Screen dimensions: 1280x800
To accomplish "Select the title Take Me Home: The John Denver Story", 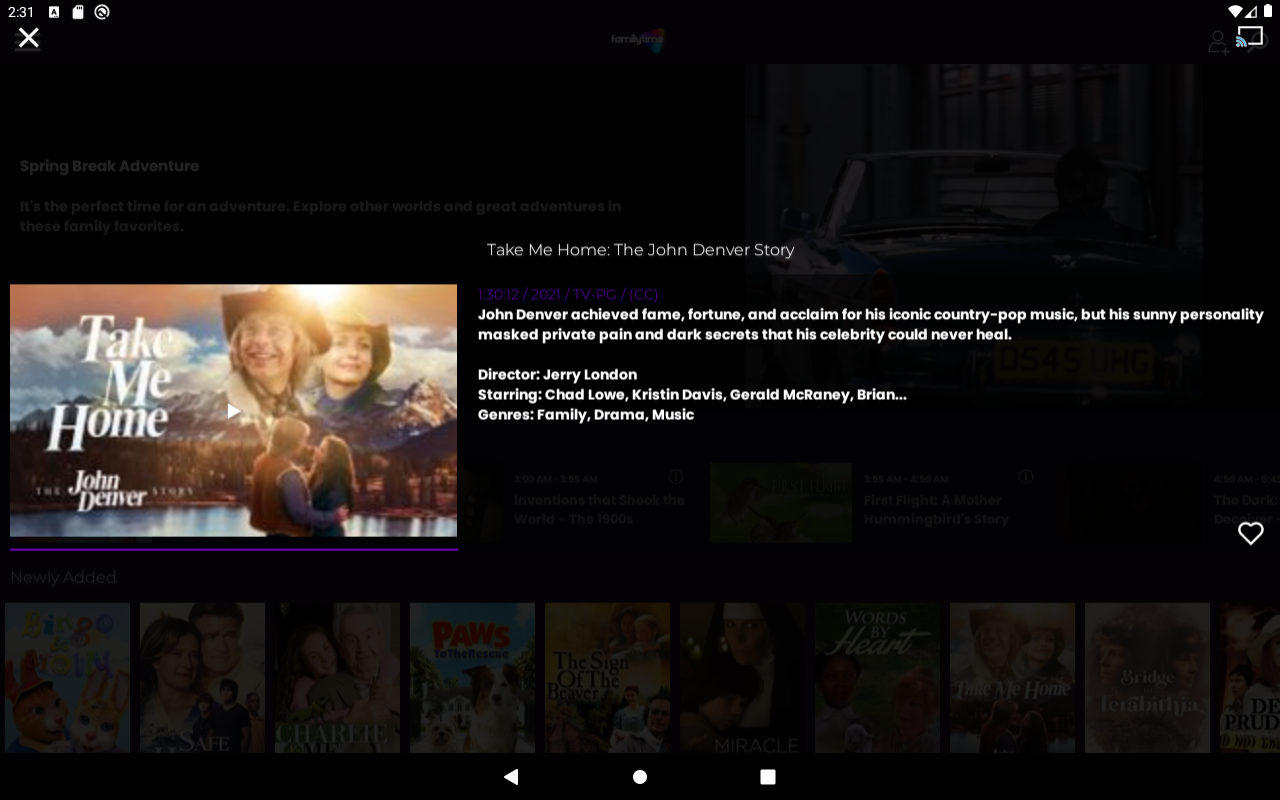I will (640, 250).
